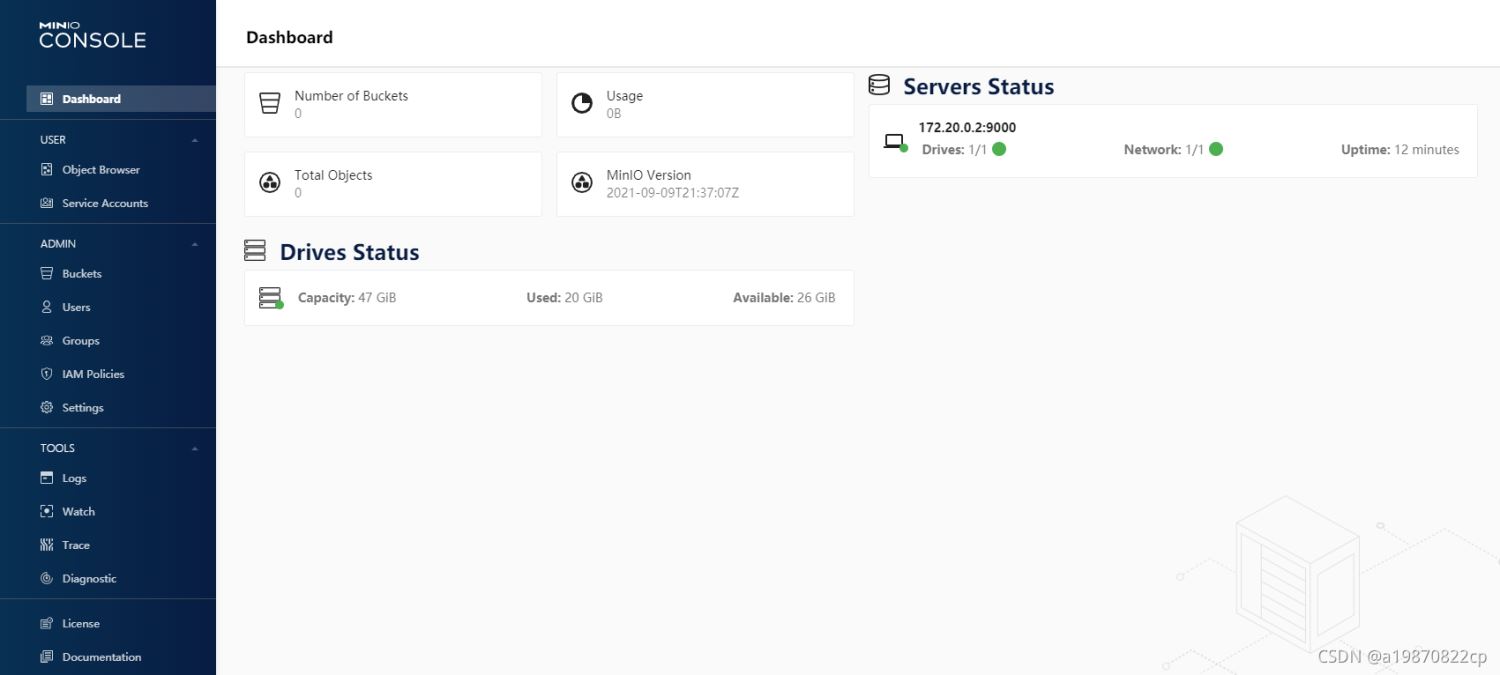Click the Total Objects circle icon
Image resolution: width=1500 pixels, height=675 pixels.
[270, 183]
